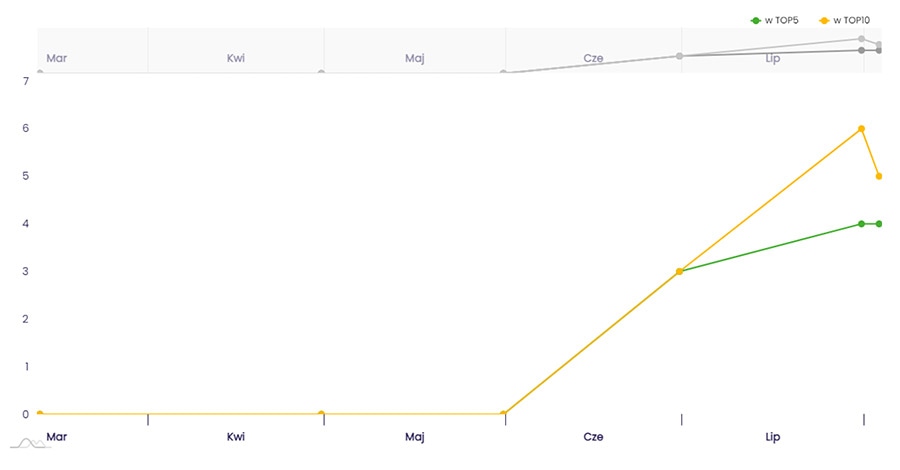Click the bottom x-axis label Kwi
The width and height of the screenshot is (900, 470).
(x=236, y=437)
